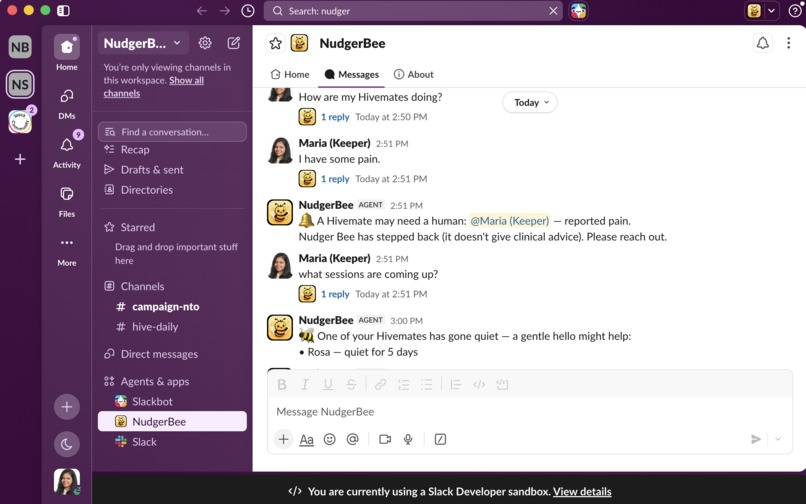Clear the search with the X icon
This screenshot has width=806, height=504.
(x=553, y=11)
